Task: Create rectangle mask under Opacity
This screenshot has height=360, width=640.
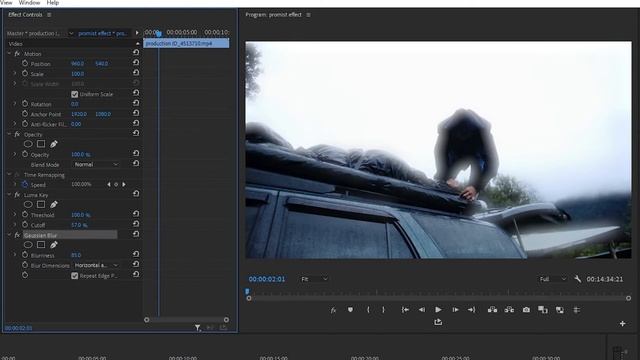Action: [41, 144]
